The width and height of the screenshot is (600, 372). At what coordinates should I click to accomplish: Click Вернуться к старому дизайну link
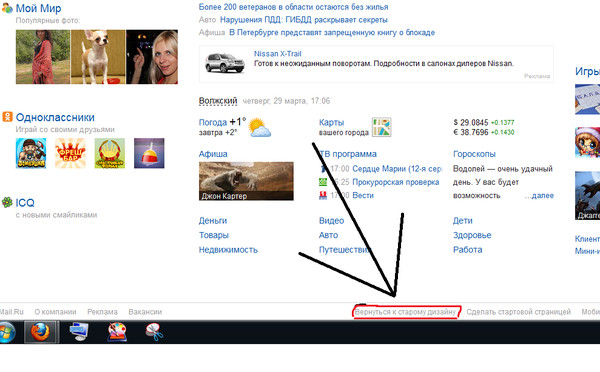pyautogui.click(x=405, y=312)
